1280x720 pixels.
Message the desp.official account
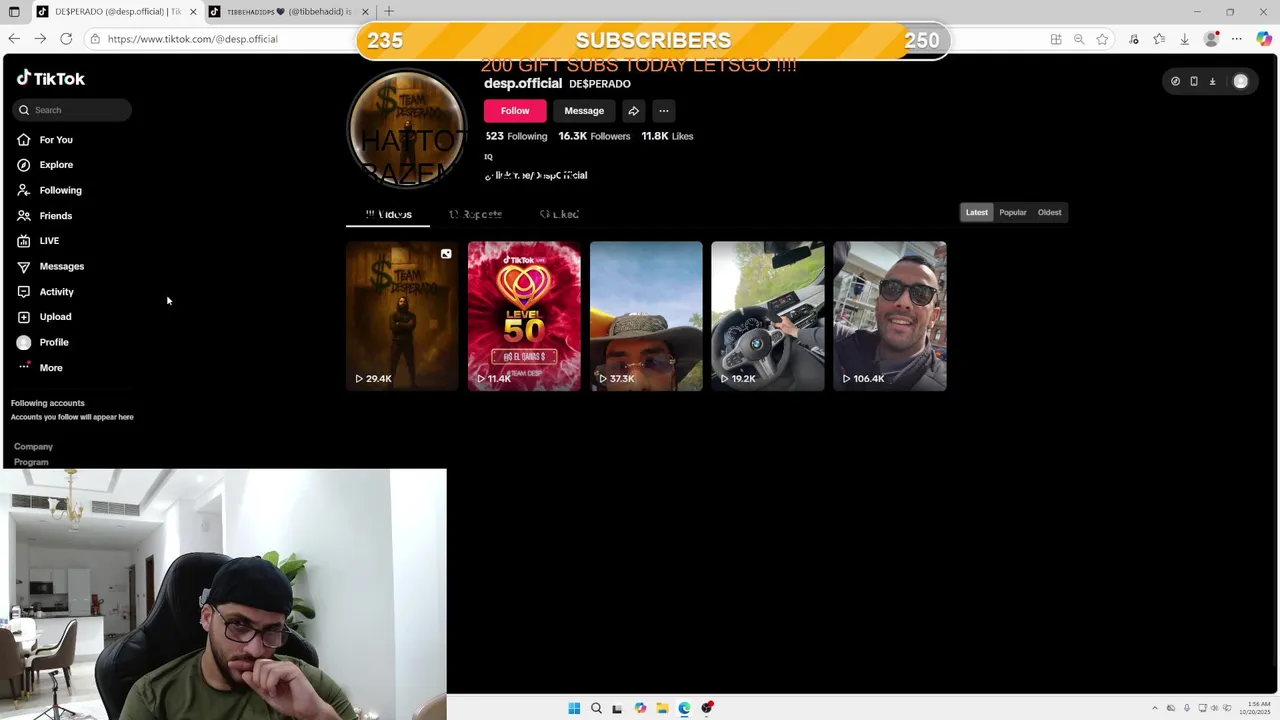[x=584, y=111]
